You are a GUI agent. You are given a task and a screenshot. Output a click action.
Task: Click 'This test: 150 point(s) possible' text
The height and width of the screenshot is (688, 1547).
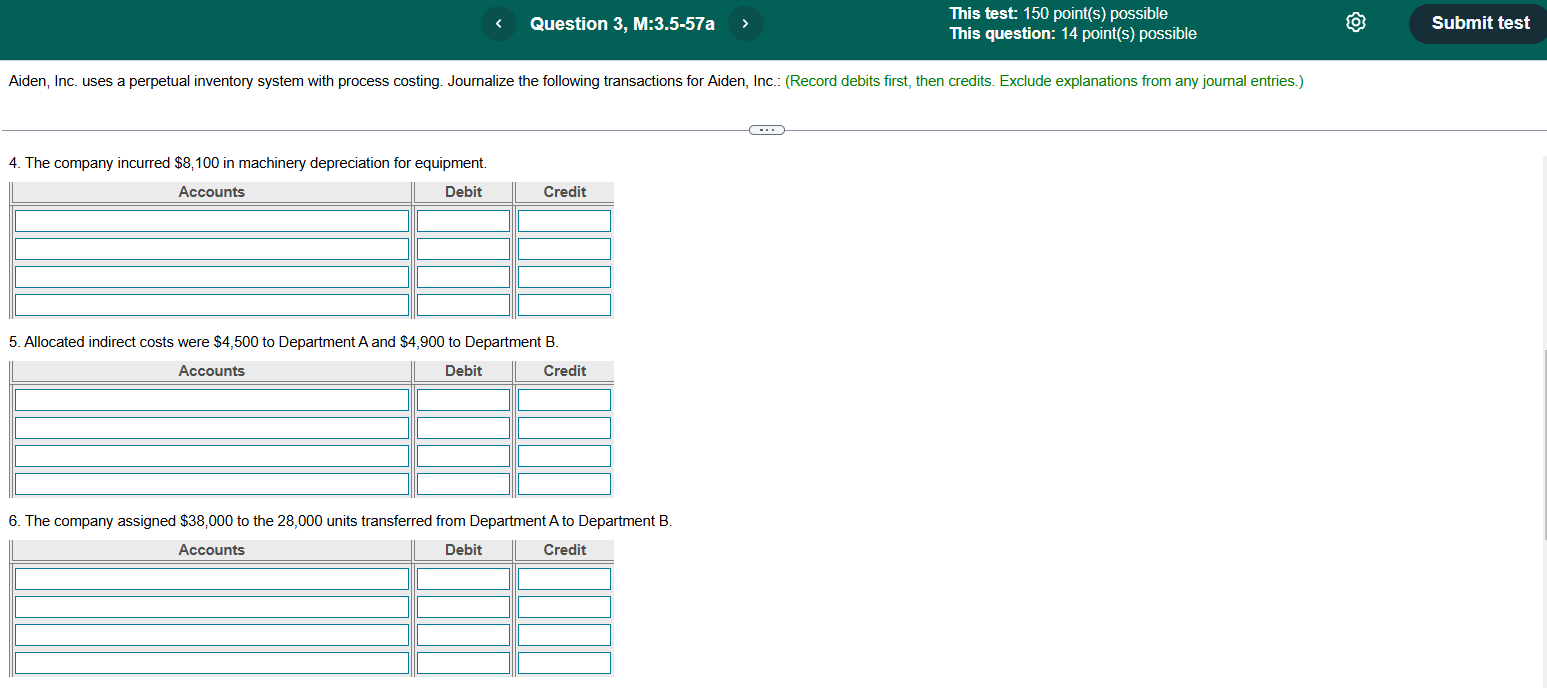tap(1058, 14)
